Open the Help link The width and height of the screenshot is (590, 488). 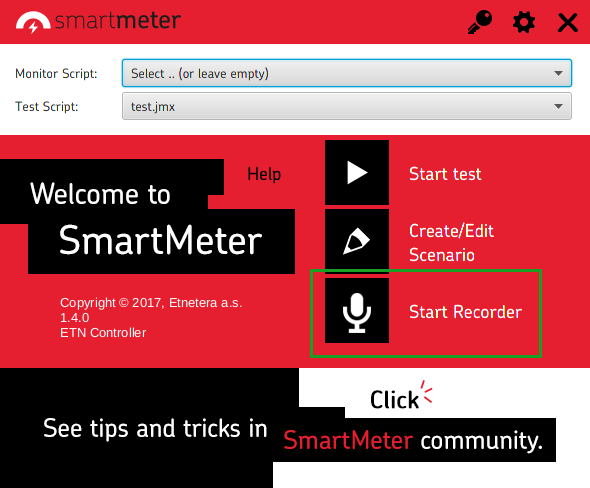264,174
